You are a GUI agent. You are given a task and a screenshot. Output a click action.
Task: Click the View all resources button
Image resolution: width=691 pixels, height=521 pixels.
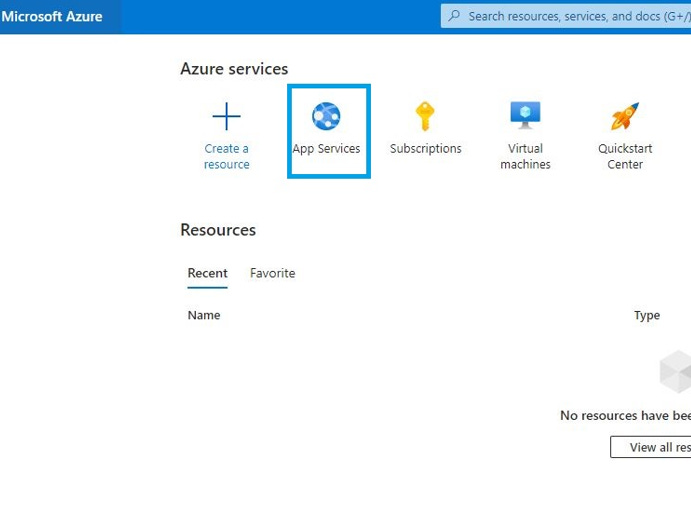[650, 447]
